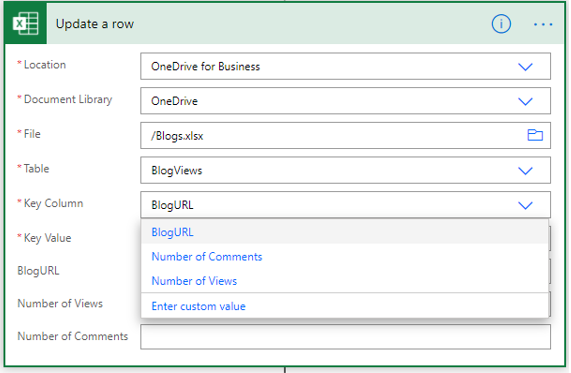Click the Table label
Viewport: 571px width, 373px height.
point(36,169)
